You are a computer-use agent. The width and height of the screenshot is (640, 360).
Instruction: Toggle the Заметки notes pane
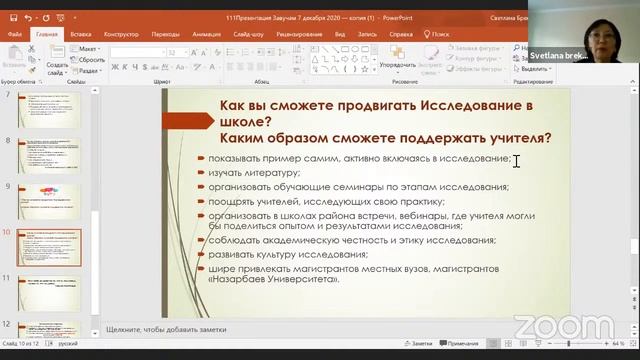point(418,344)
